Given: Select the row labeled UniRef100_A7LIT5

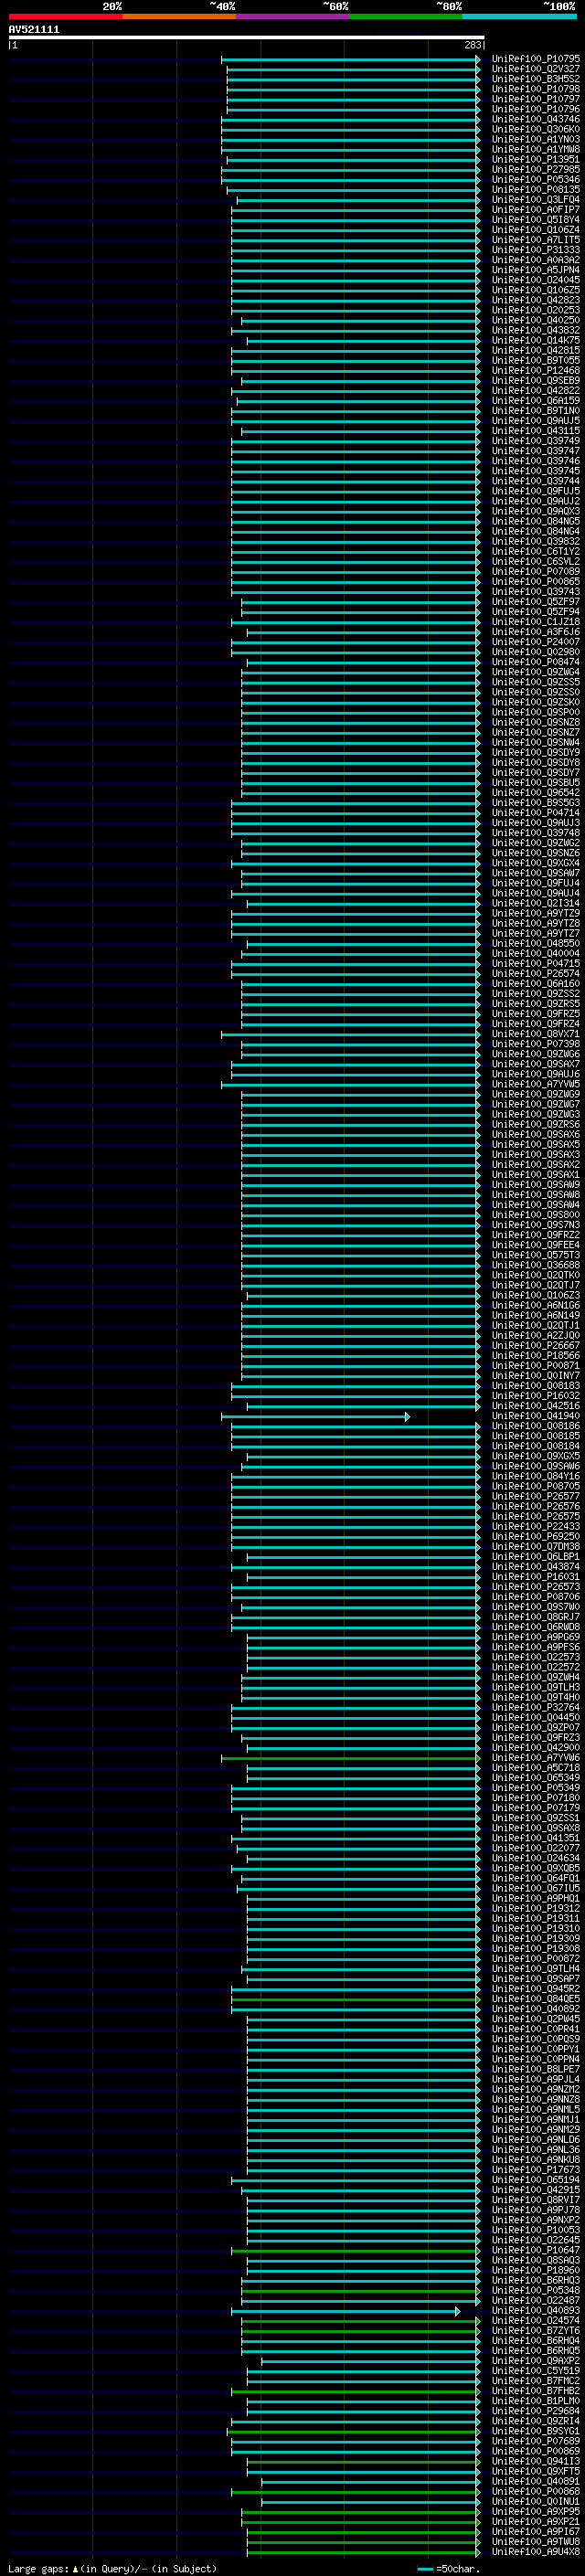Looking at the screenshot, I should pos(536,240).
